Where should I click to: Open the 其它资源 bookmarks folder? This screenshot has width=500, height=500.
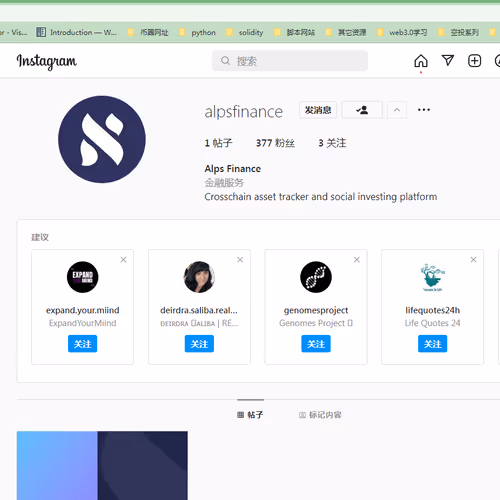[346, 32]
